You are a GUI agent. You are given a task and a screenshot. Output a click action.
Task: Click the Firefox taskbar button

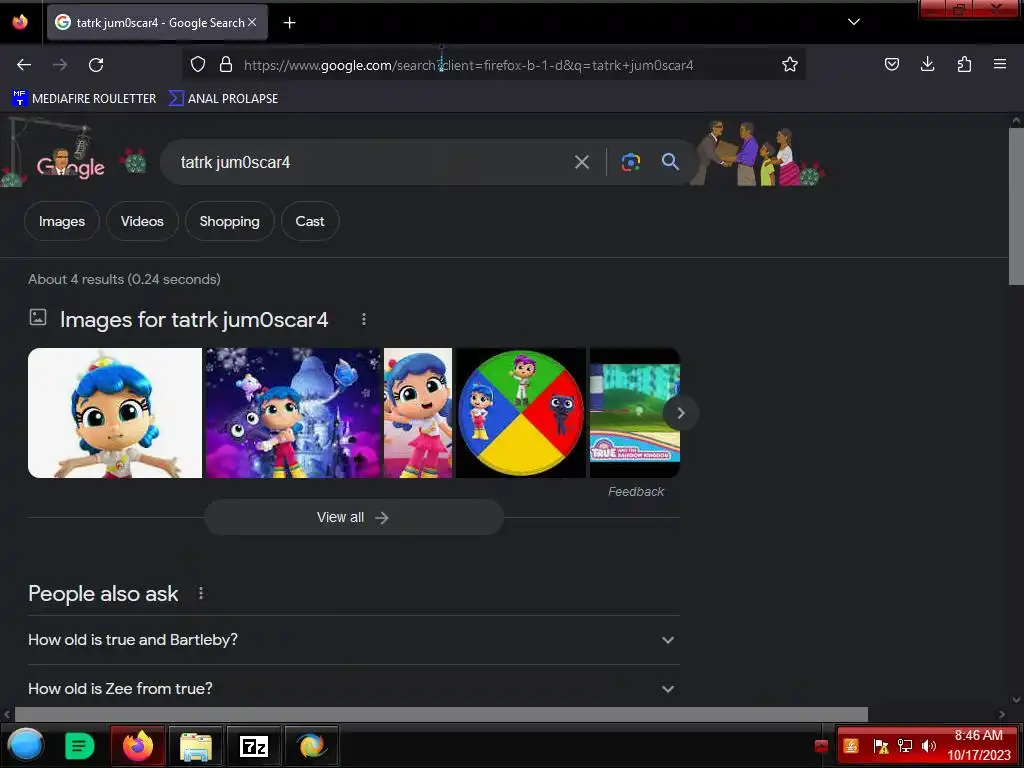click(x=137, y=746)
